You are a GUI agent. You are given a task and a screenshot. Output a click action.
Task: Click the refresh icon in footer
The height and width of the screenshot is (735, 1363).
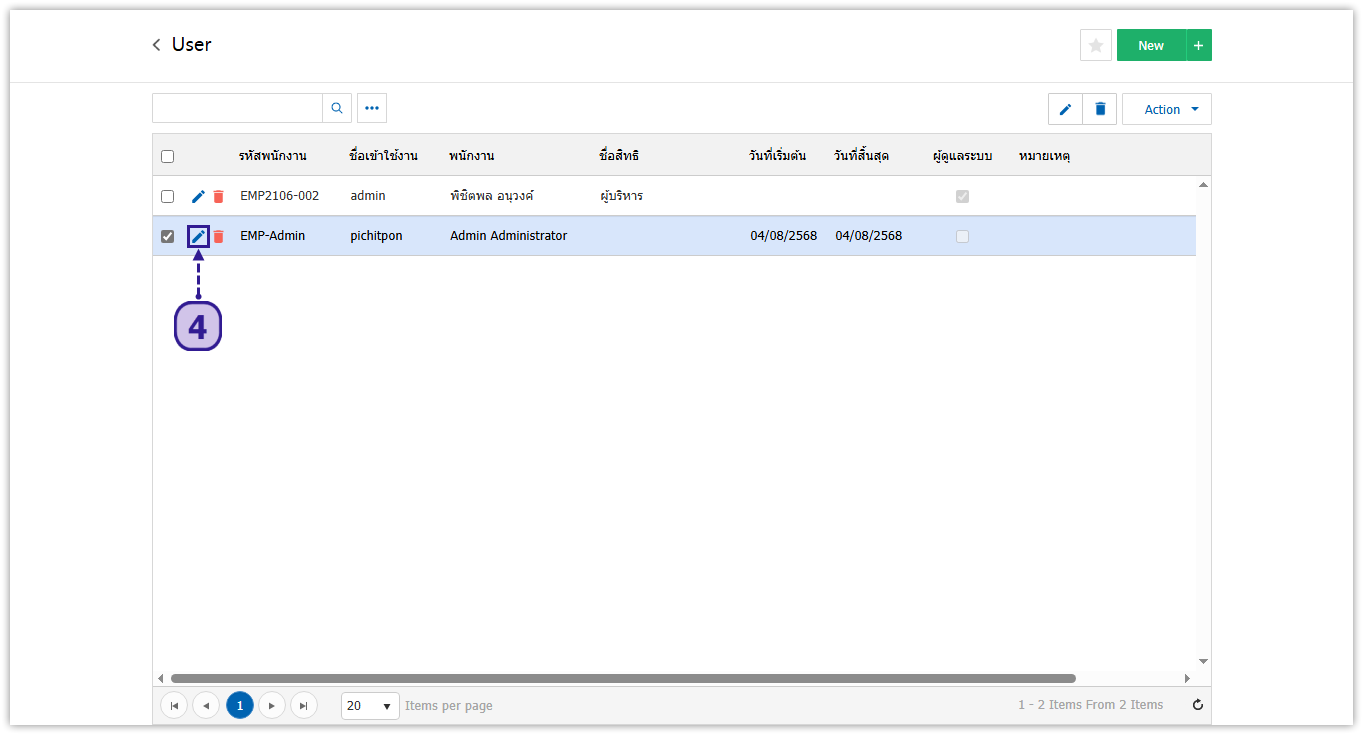pos(1198,705)
